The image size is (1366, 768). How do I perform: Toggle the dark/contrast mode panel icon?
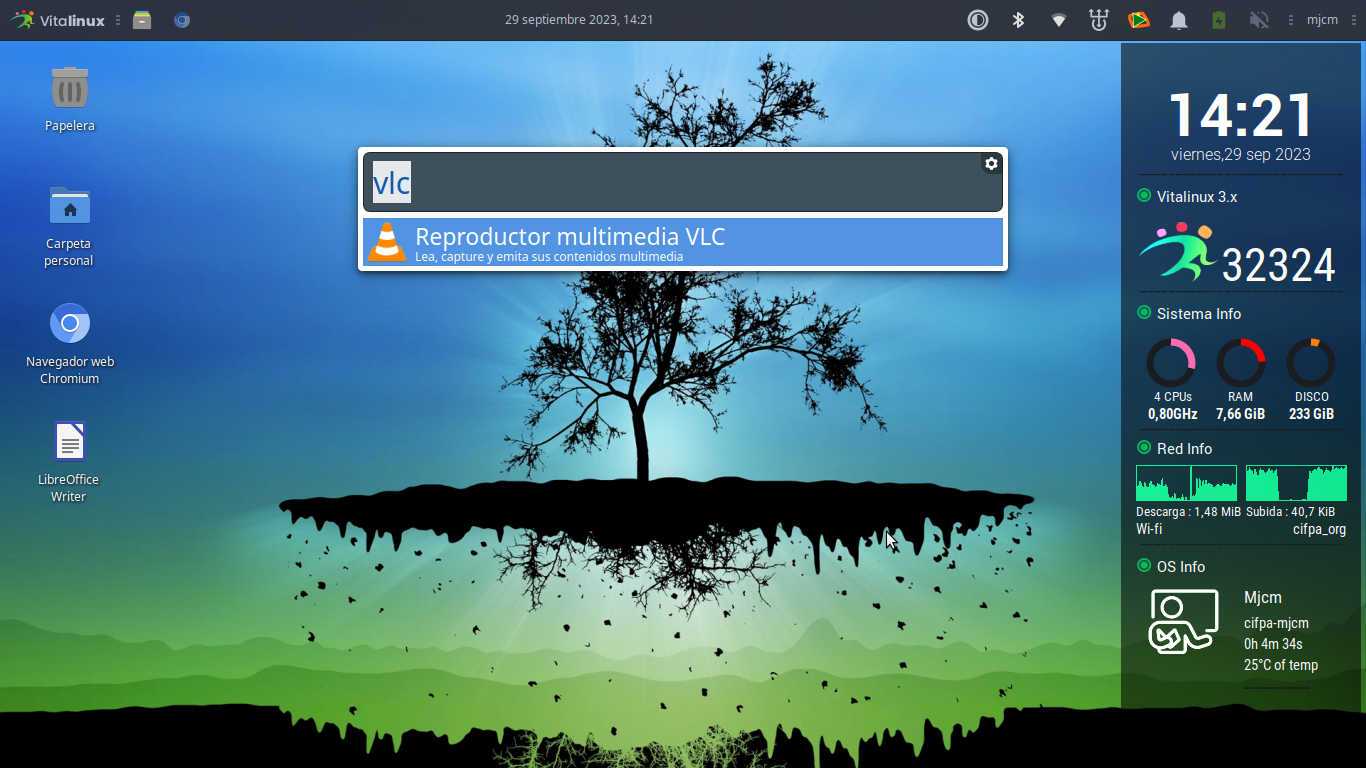point(978,20)
